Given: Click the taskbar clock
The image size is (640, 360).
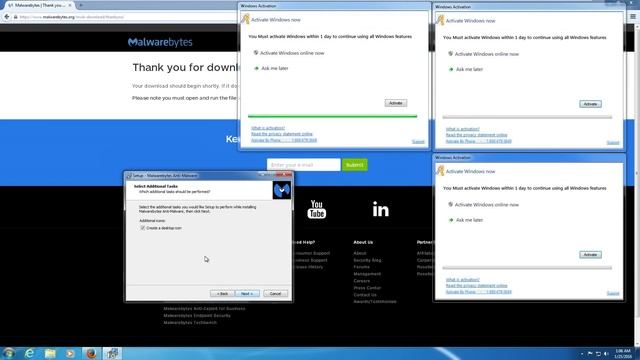Looking at the screenshot, I should click(623, 354).
